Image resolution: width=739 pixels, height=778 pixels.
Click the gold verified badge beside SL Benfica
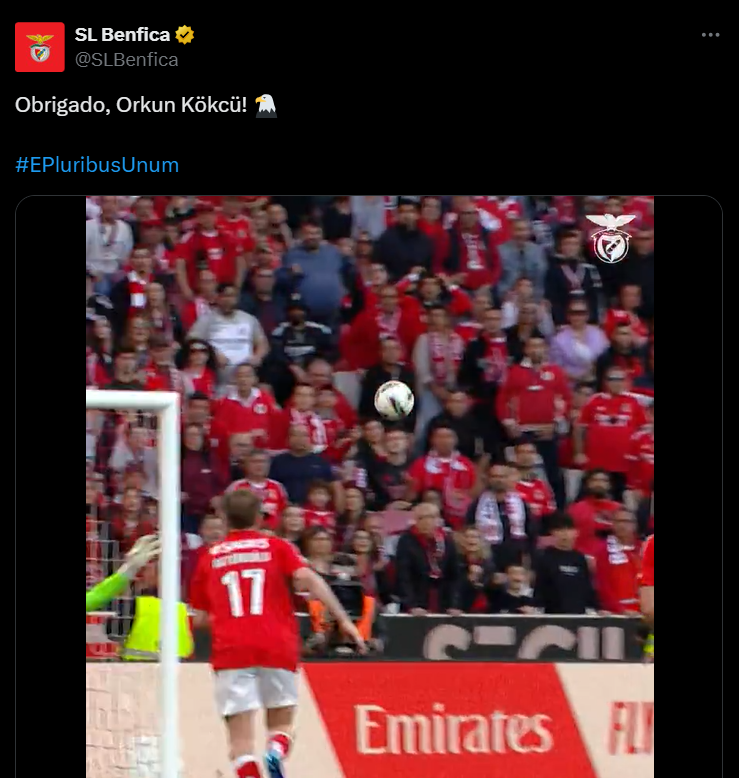(185, 35)
